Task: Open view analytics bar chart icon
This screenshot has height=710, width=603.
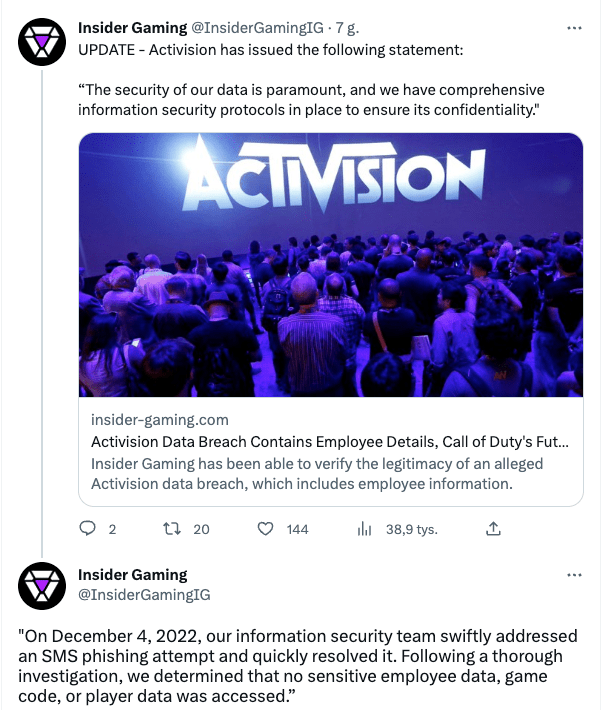Action: click(365, 529)
